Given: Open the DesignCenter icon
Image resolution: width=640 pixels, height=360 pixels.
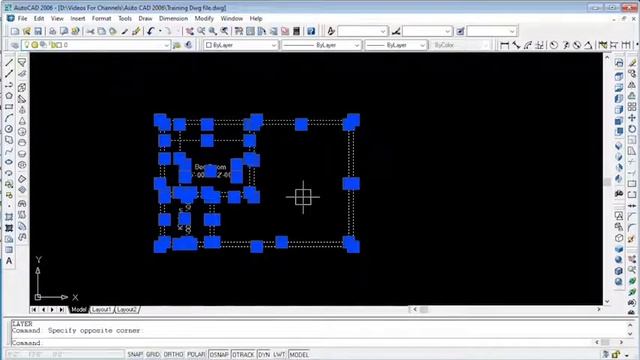Looking at the screenshot, I should 250,31.
